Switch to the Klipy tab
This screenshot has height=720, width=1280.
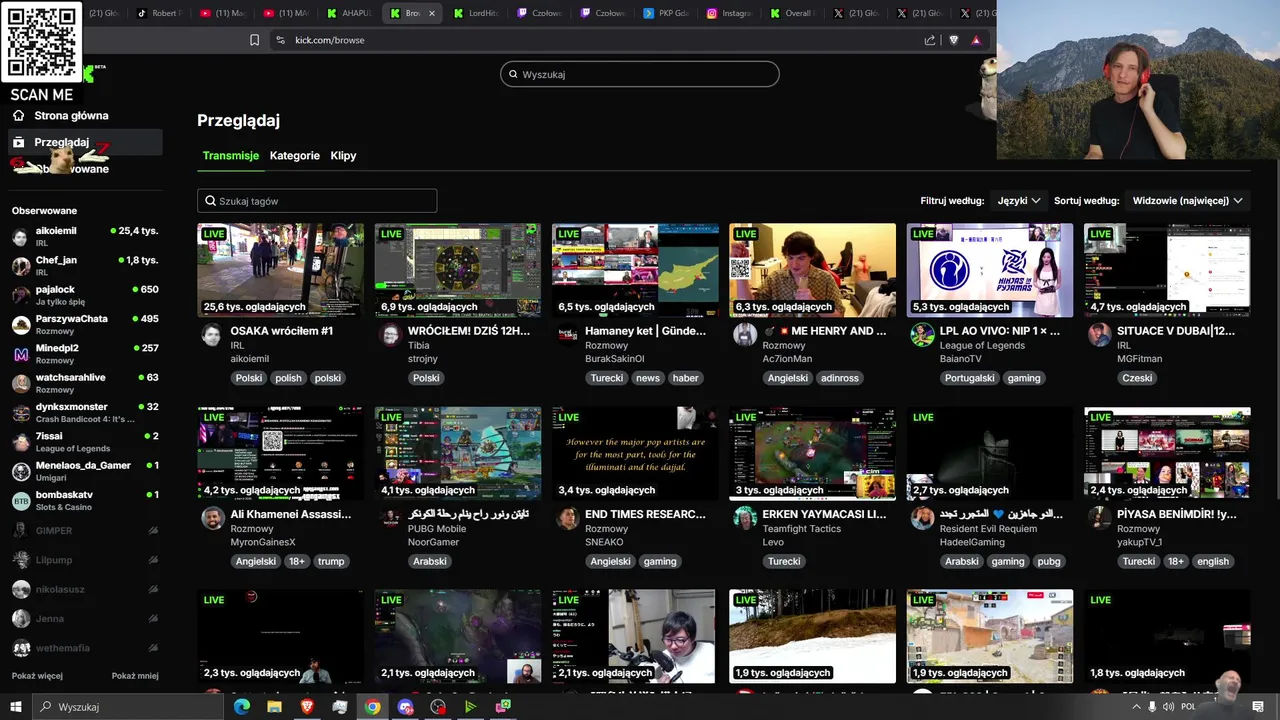coord(343,156)
